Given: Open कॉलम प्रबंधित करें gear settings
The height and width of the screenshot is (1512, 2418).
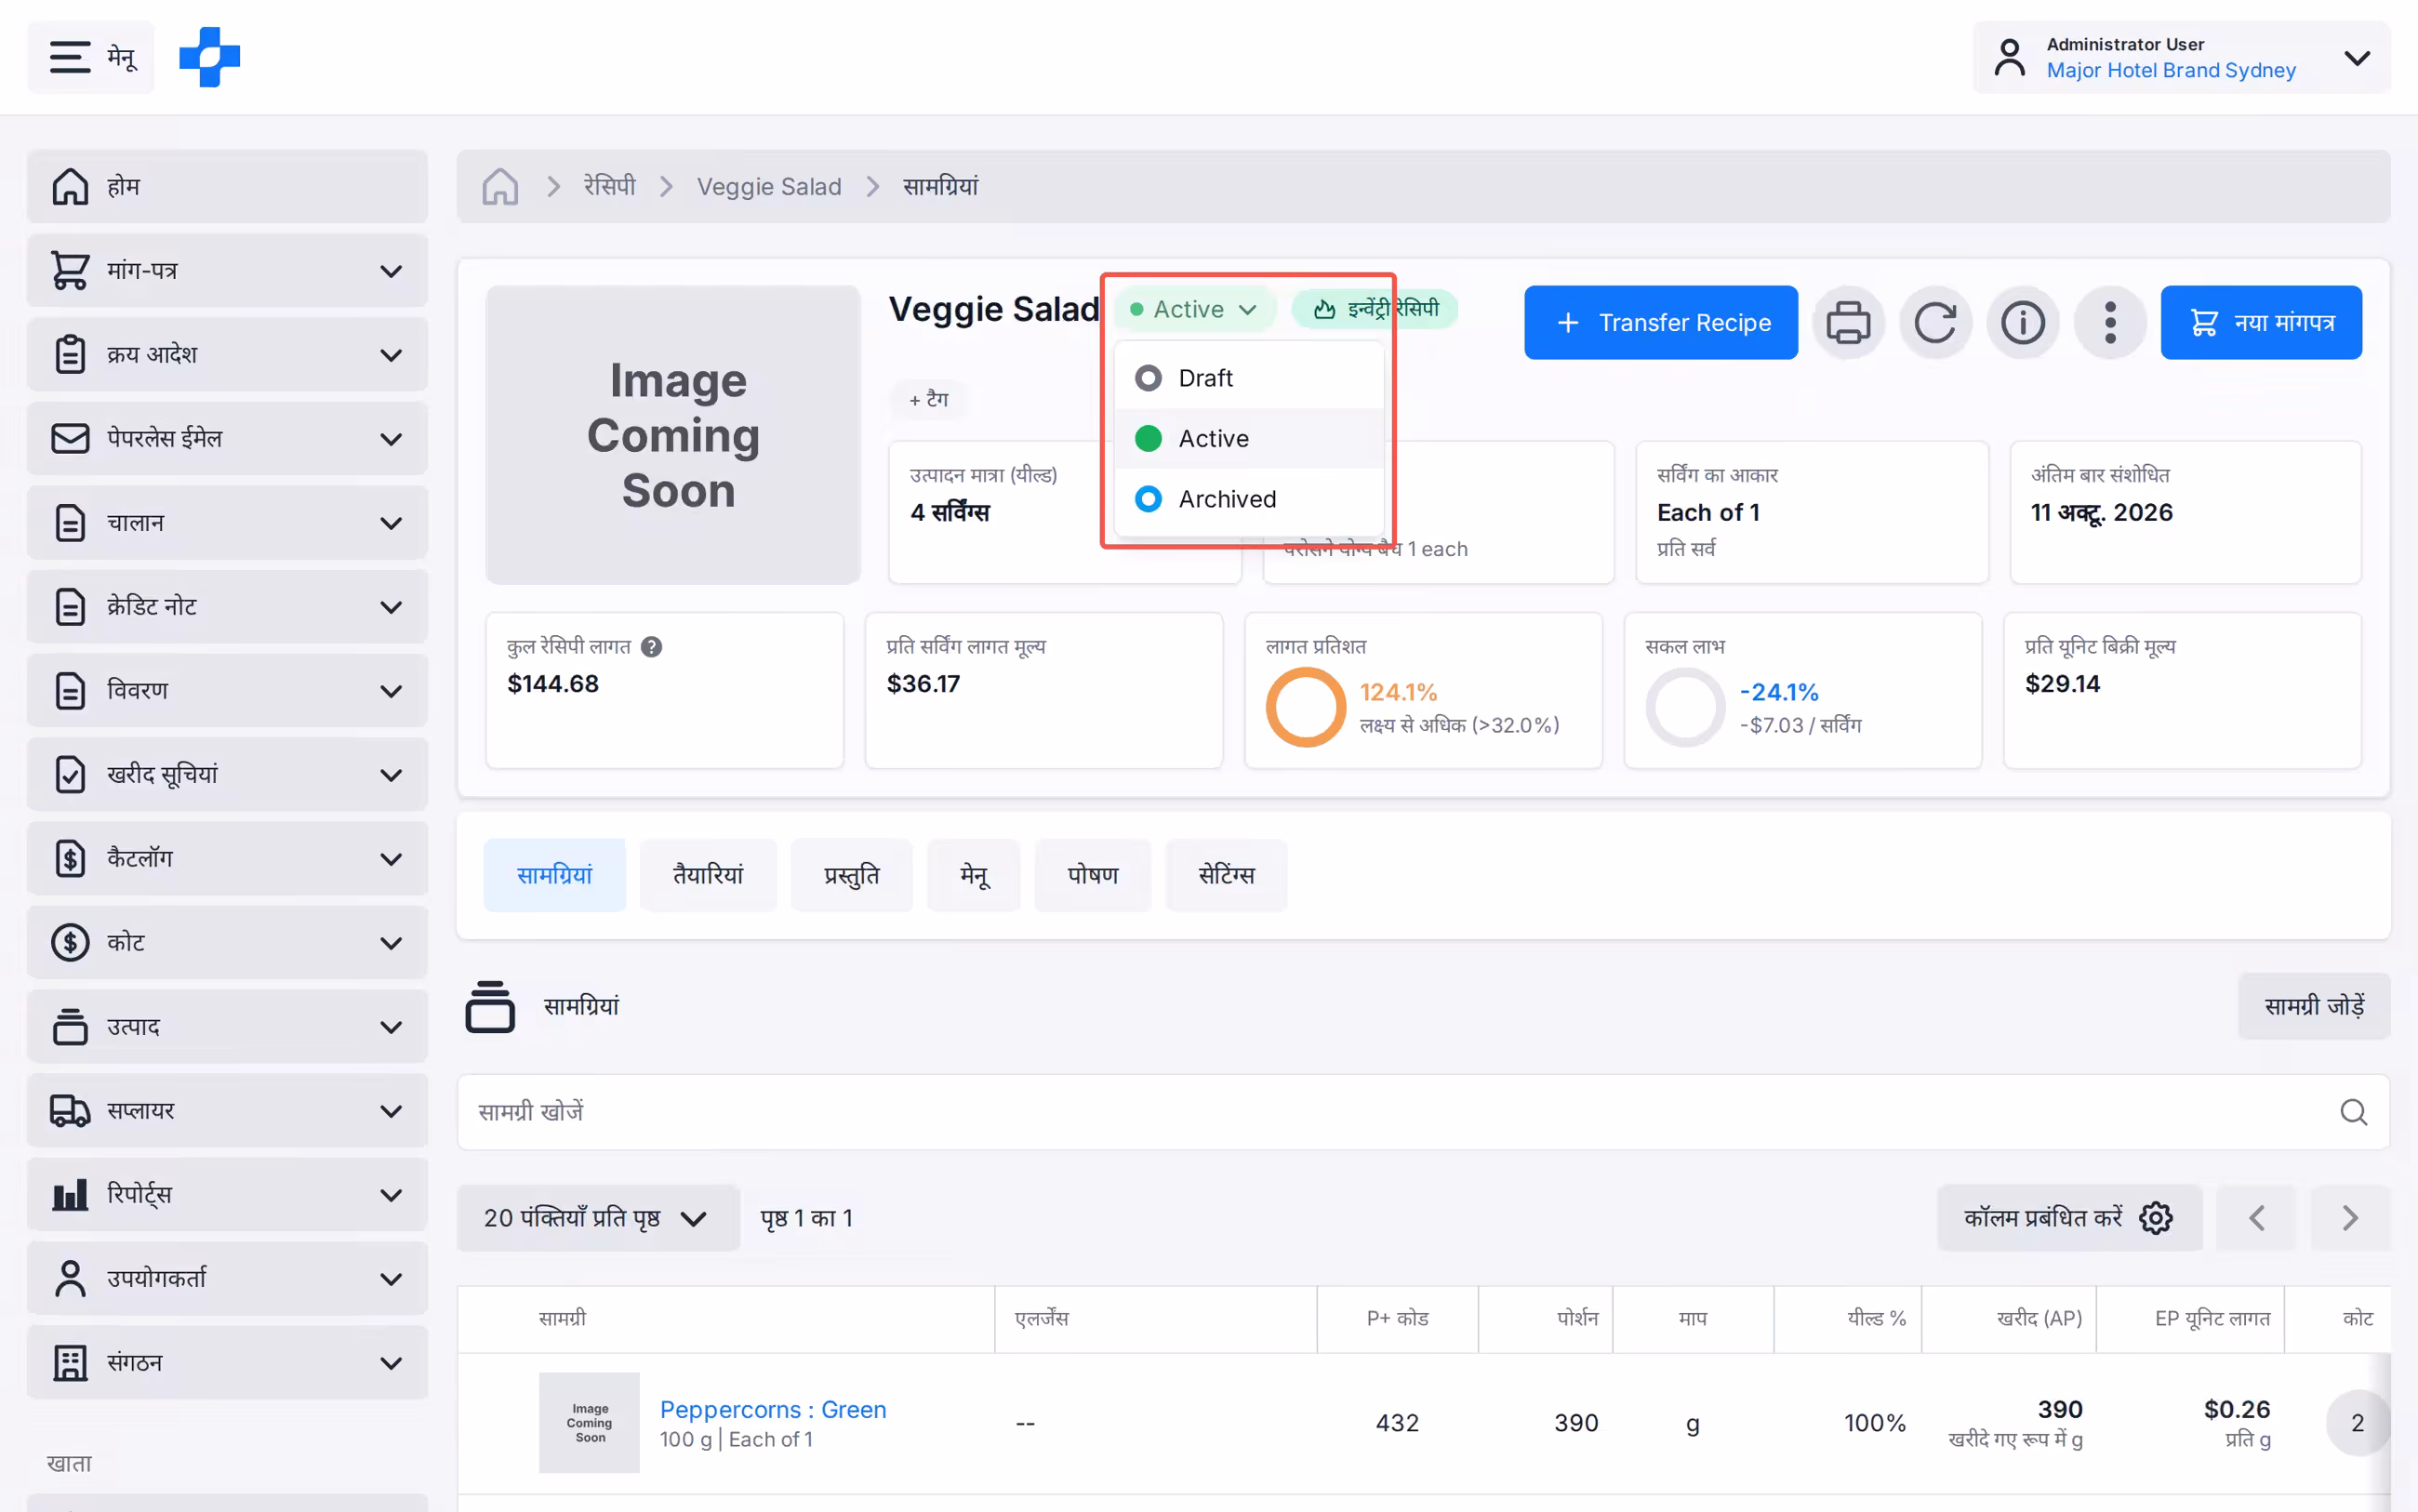Looking at the screenshot, I should (2069, 1218).
